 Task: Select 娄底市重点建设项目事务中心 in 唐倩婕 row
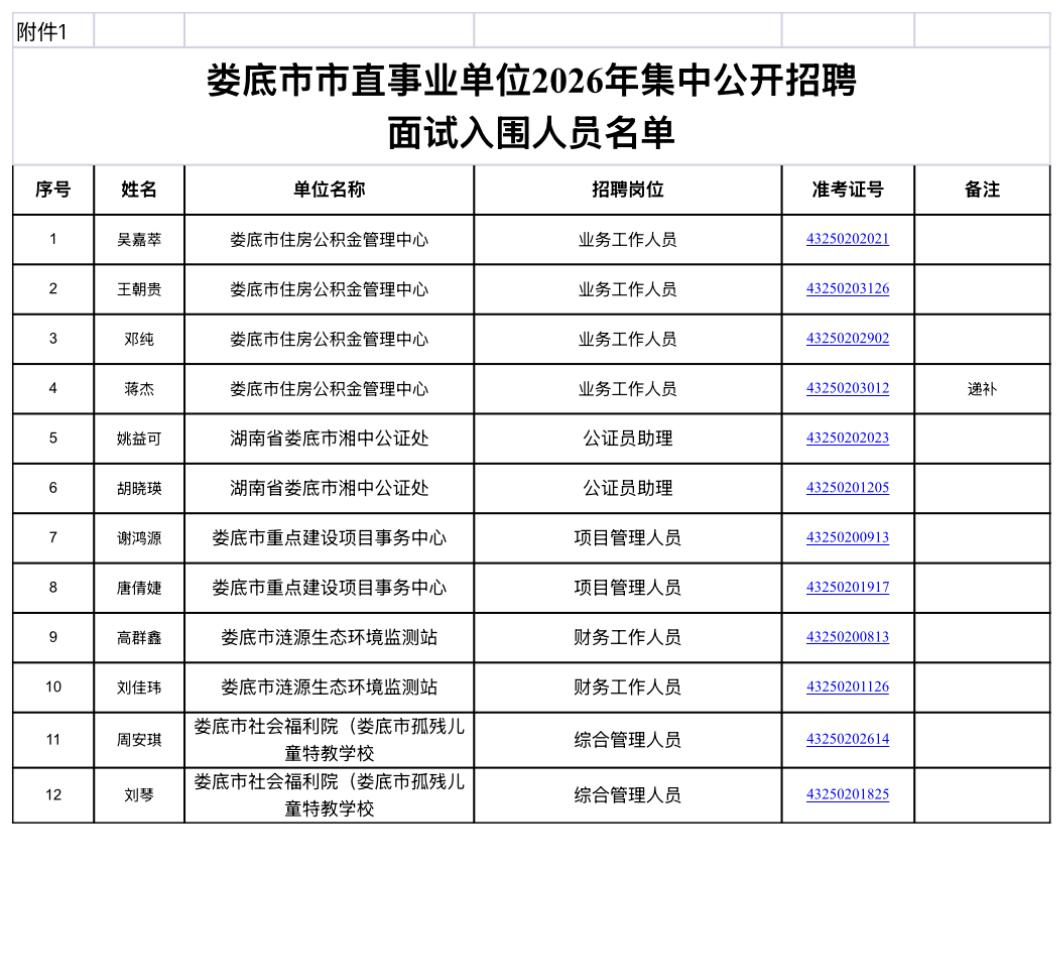click(329, 588)
